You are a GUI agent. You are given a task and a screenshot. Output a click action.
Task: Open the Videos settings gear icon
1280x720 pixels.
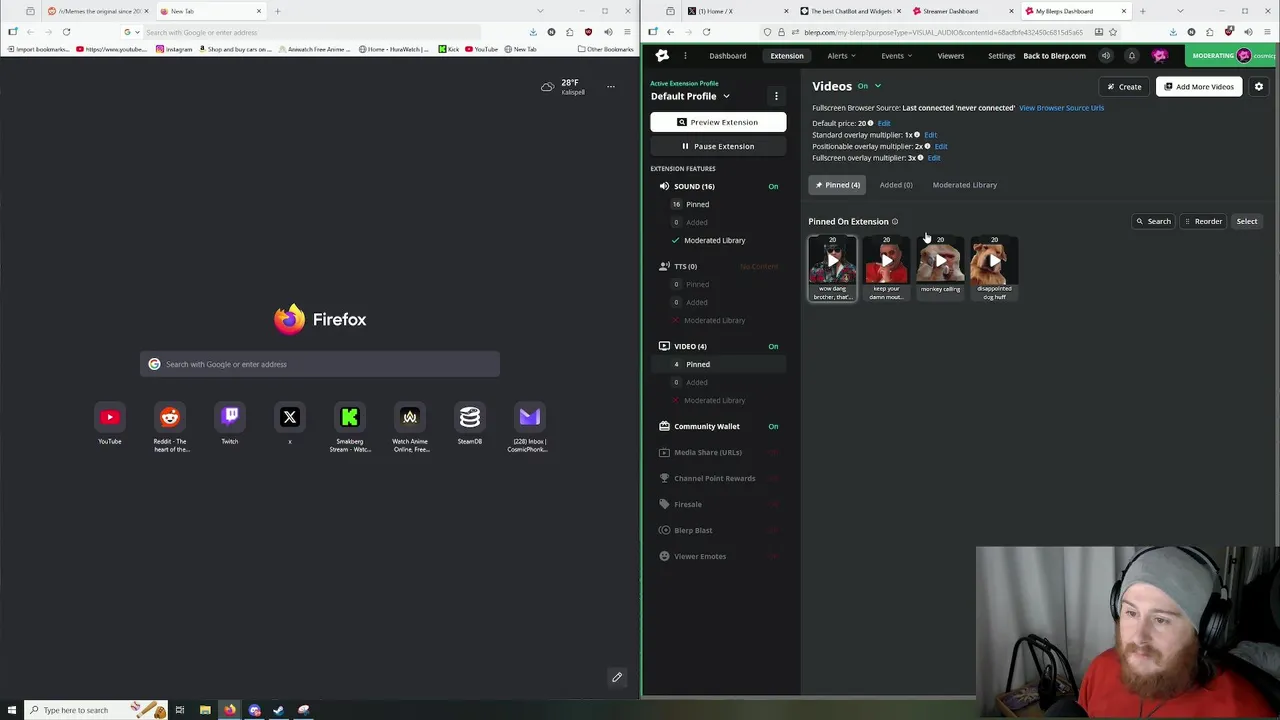point(1259,87)
